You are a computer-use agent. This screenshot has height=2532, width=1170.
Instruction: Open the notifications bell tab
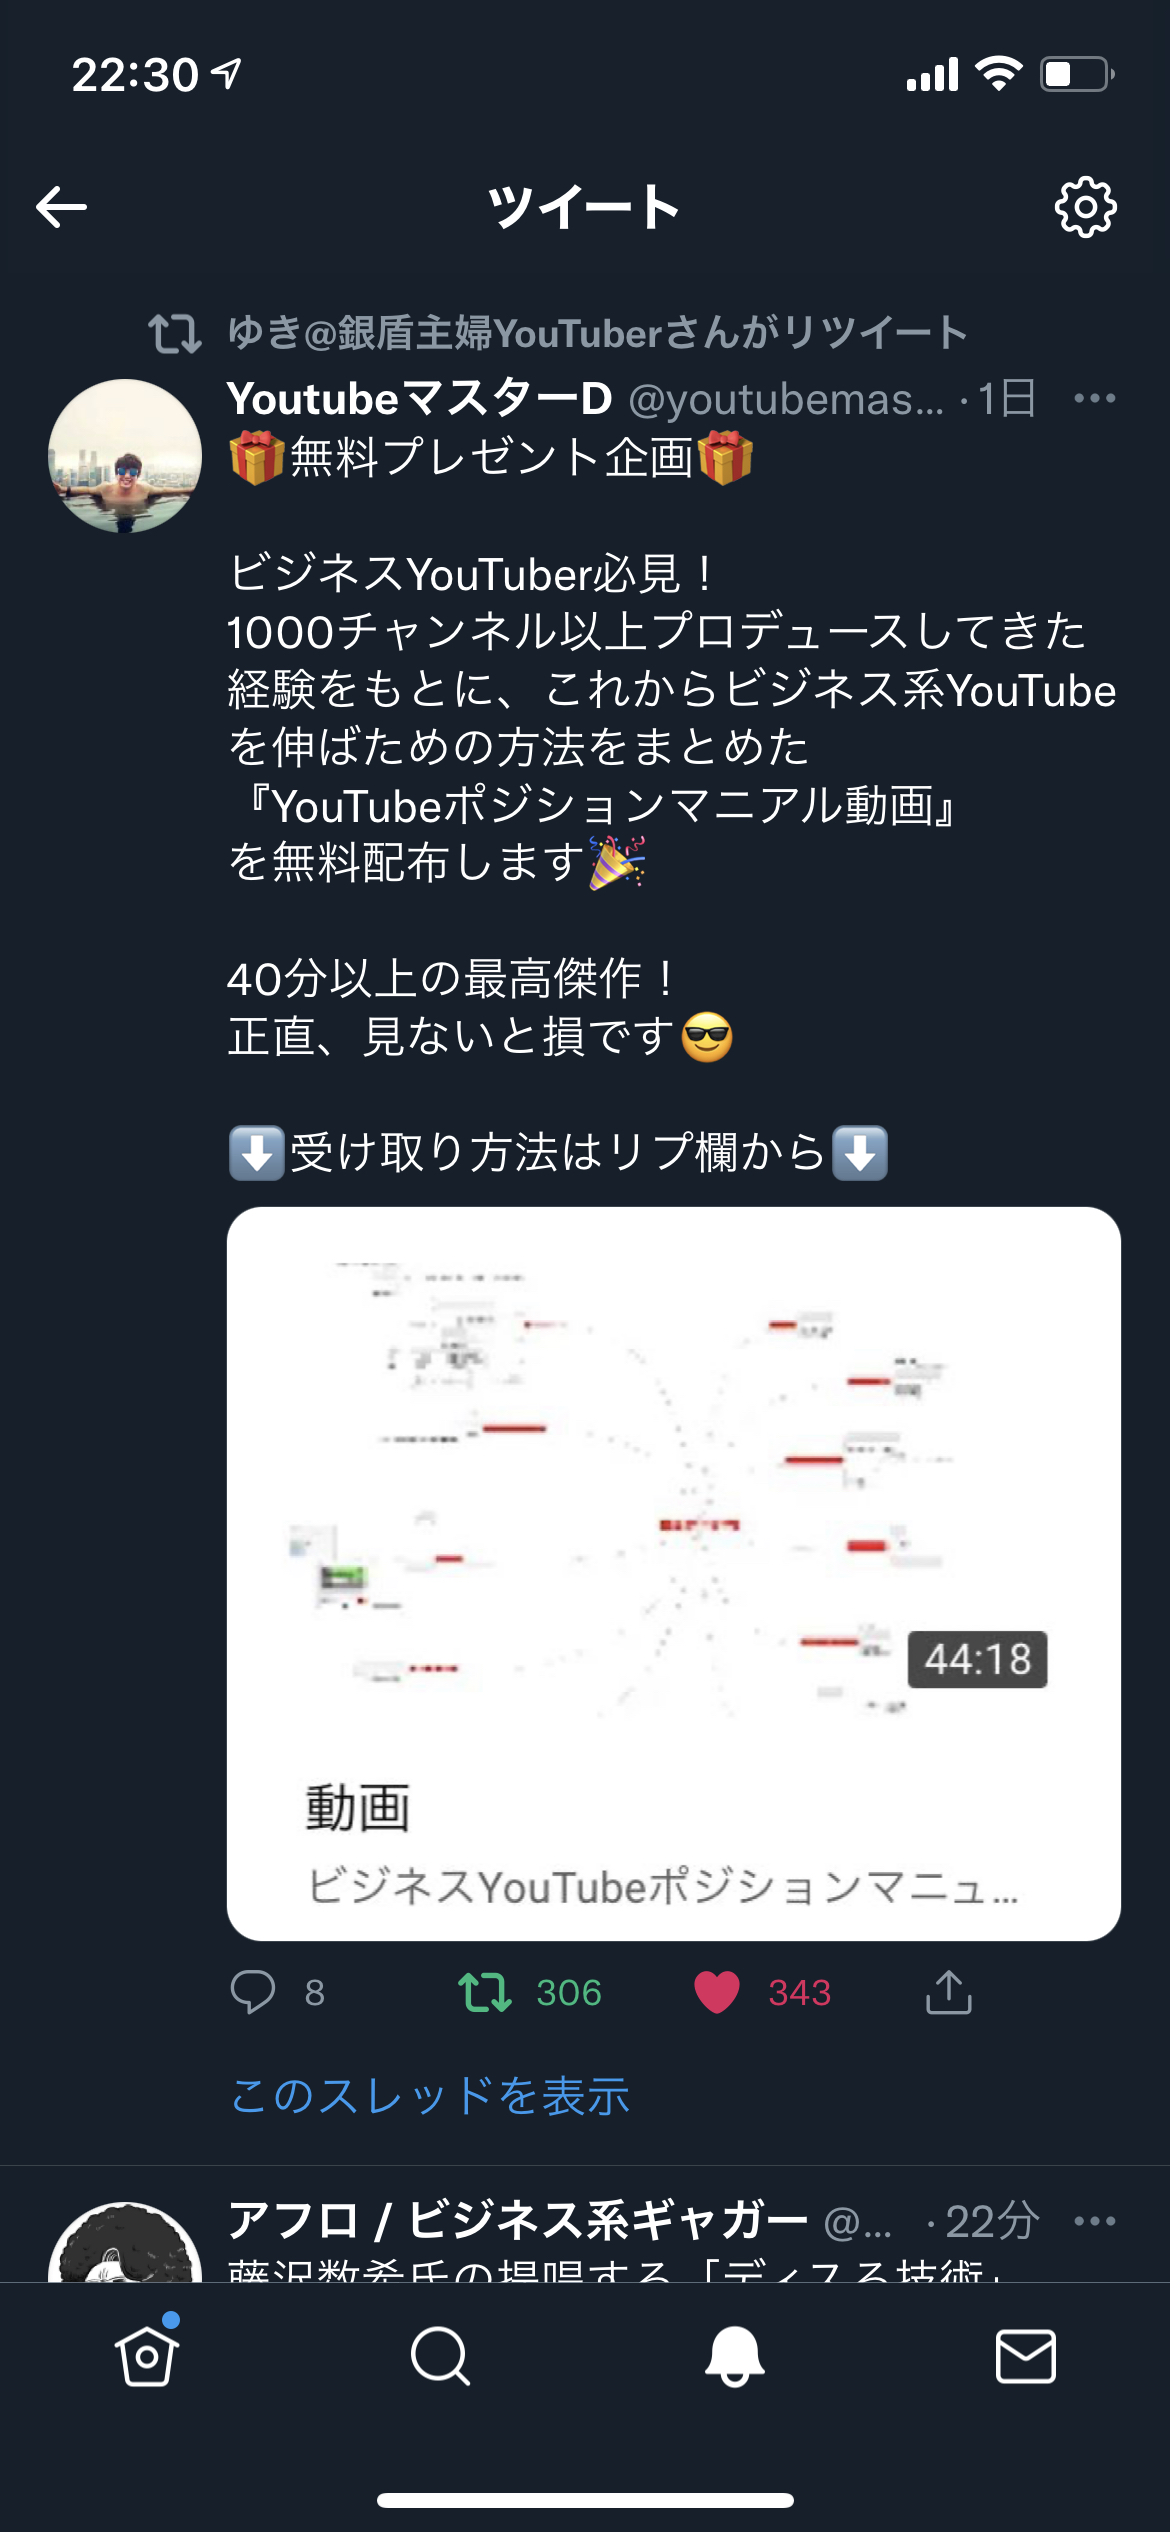tap(734, 2356)
